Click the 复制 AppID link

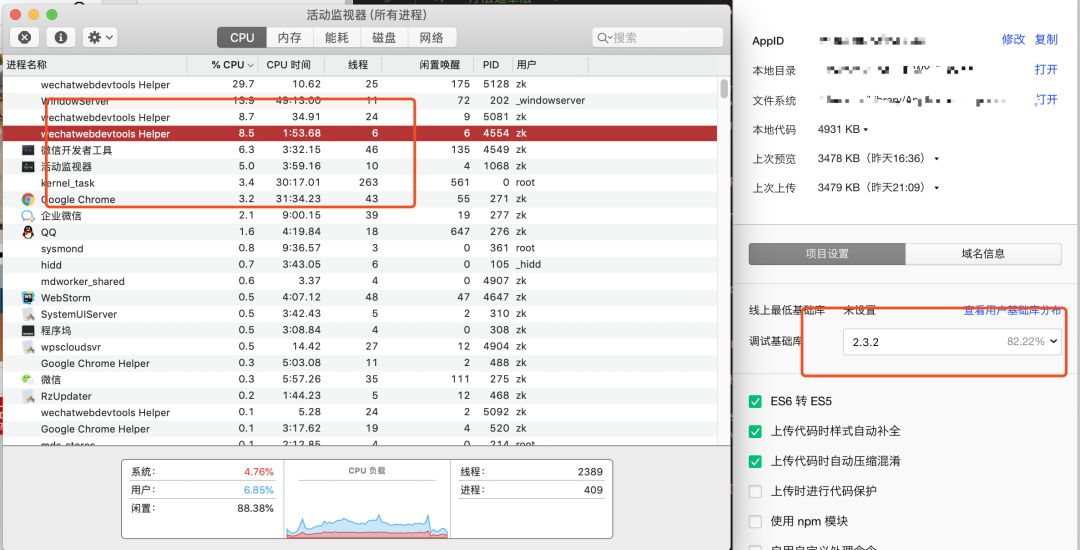coord(1046,39)
